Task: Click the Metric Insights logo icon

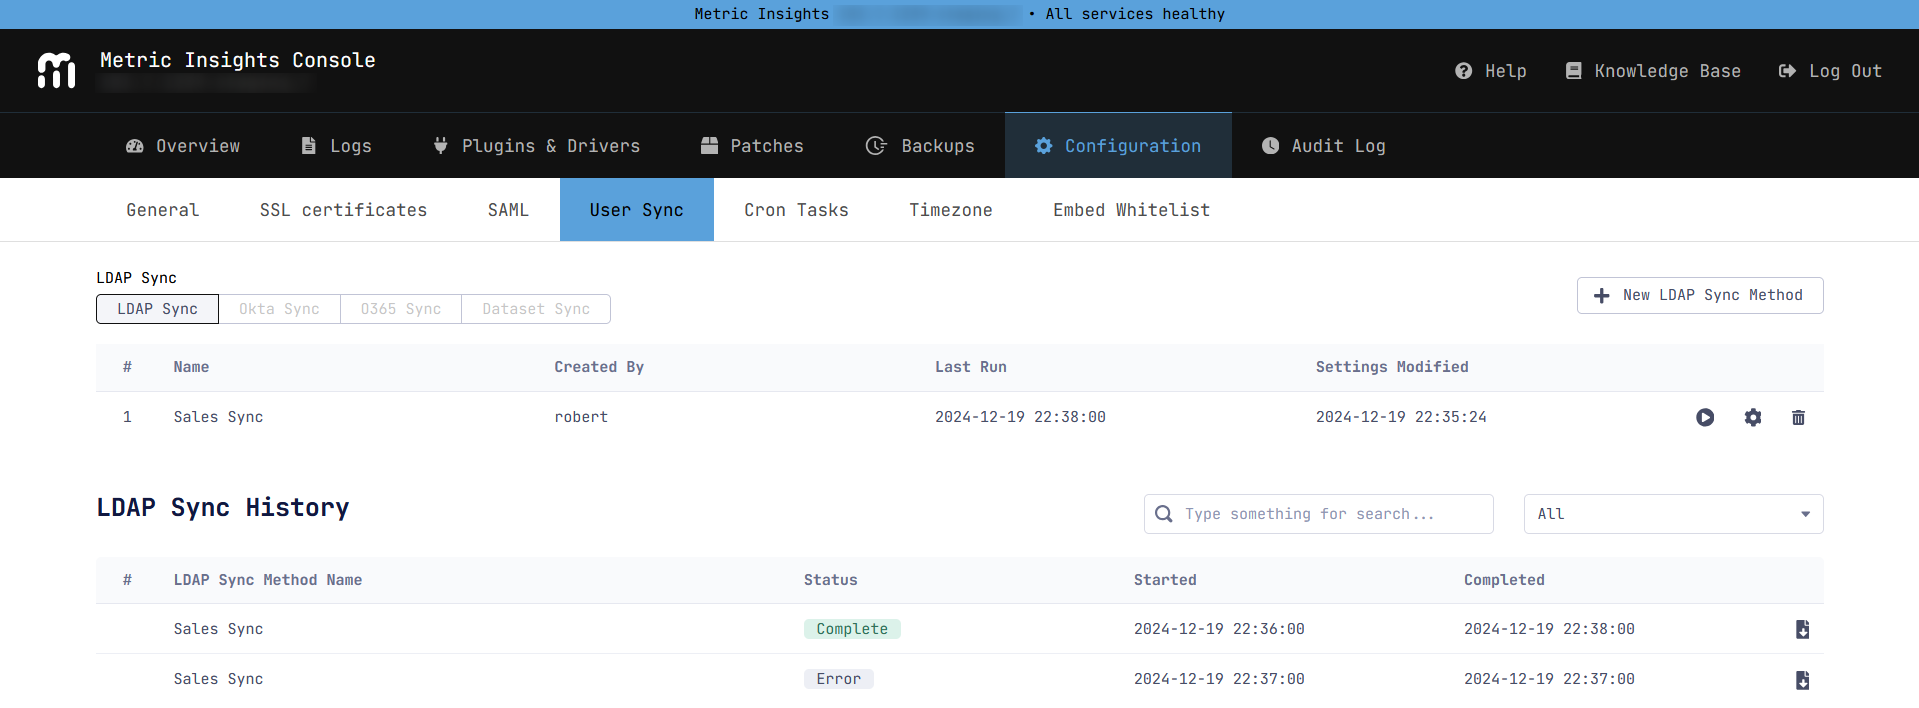Action: pyautogui.click(x=56, y=70)
